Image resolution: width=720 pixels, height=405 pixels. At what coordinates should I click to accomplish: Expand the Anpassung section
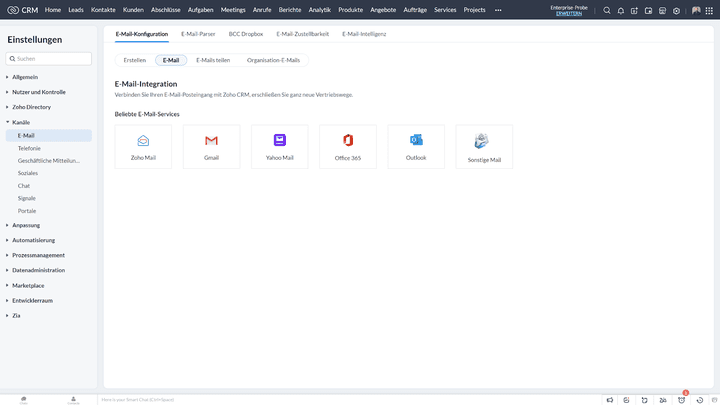[x=26, y=225]
